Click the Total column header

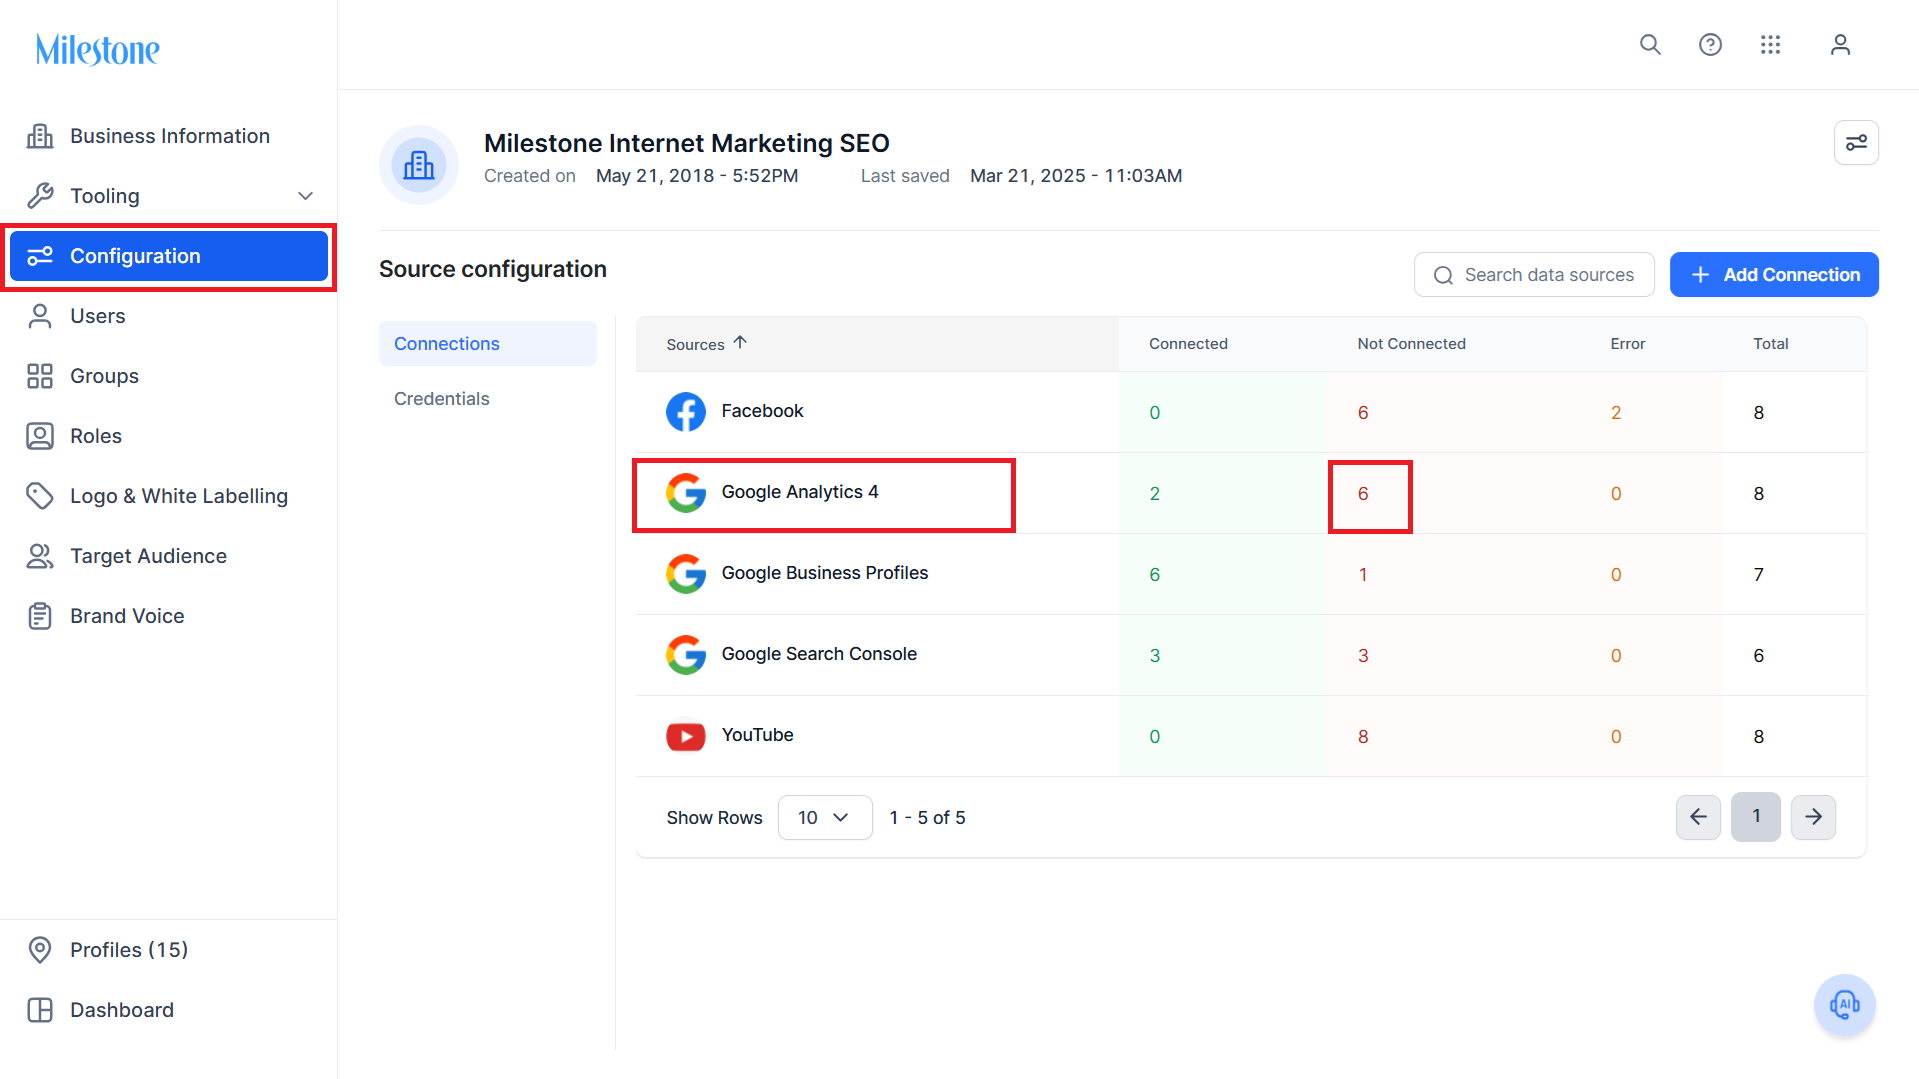(1770, 344)
